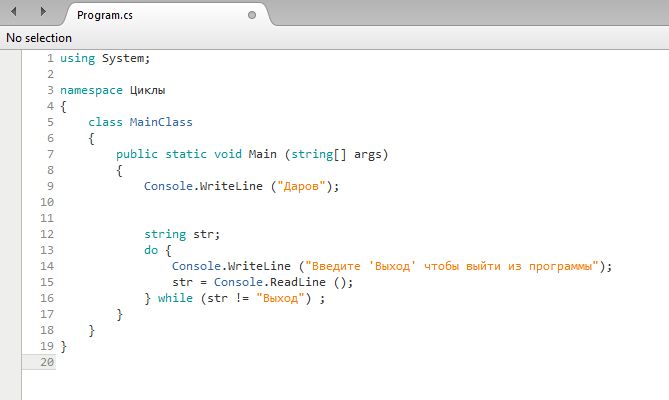Place cursor on the 'using' keyword

pos(77,58)
